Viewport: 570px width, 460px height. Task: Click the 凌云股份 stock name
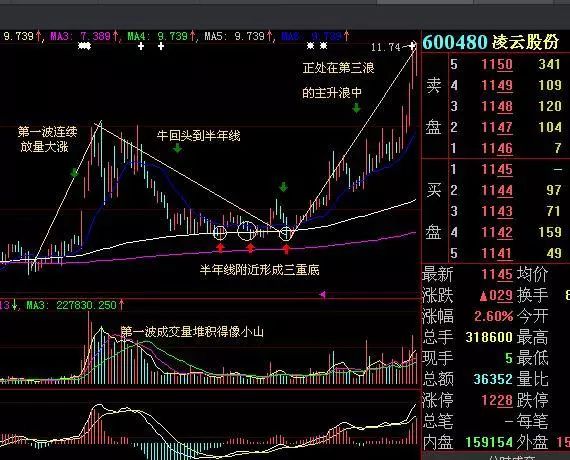click(x=525, y=42)
